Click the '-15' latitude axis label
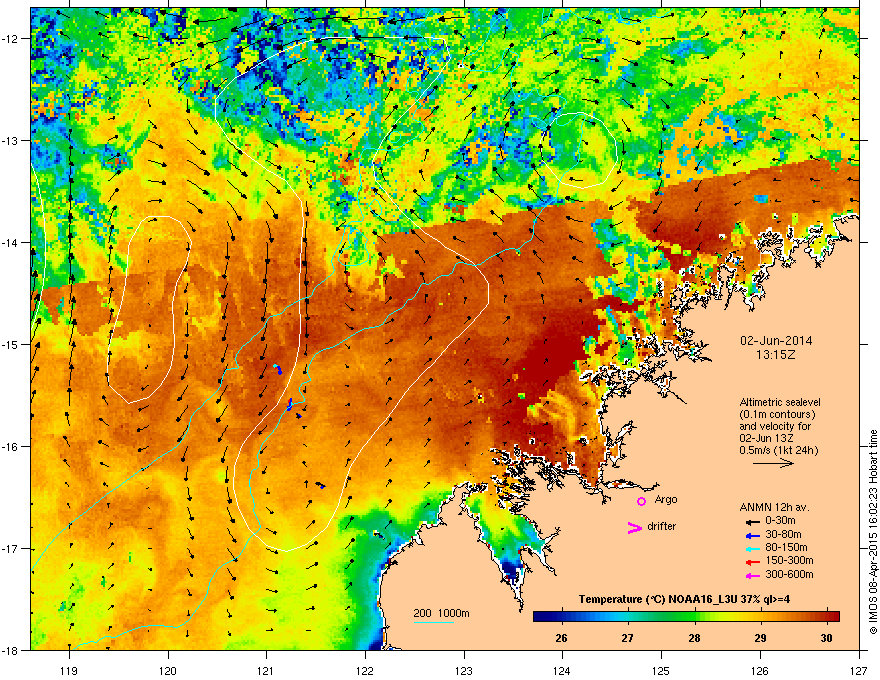This screenshot has height=680, width=880. (x=10, y=344)
